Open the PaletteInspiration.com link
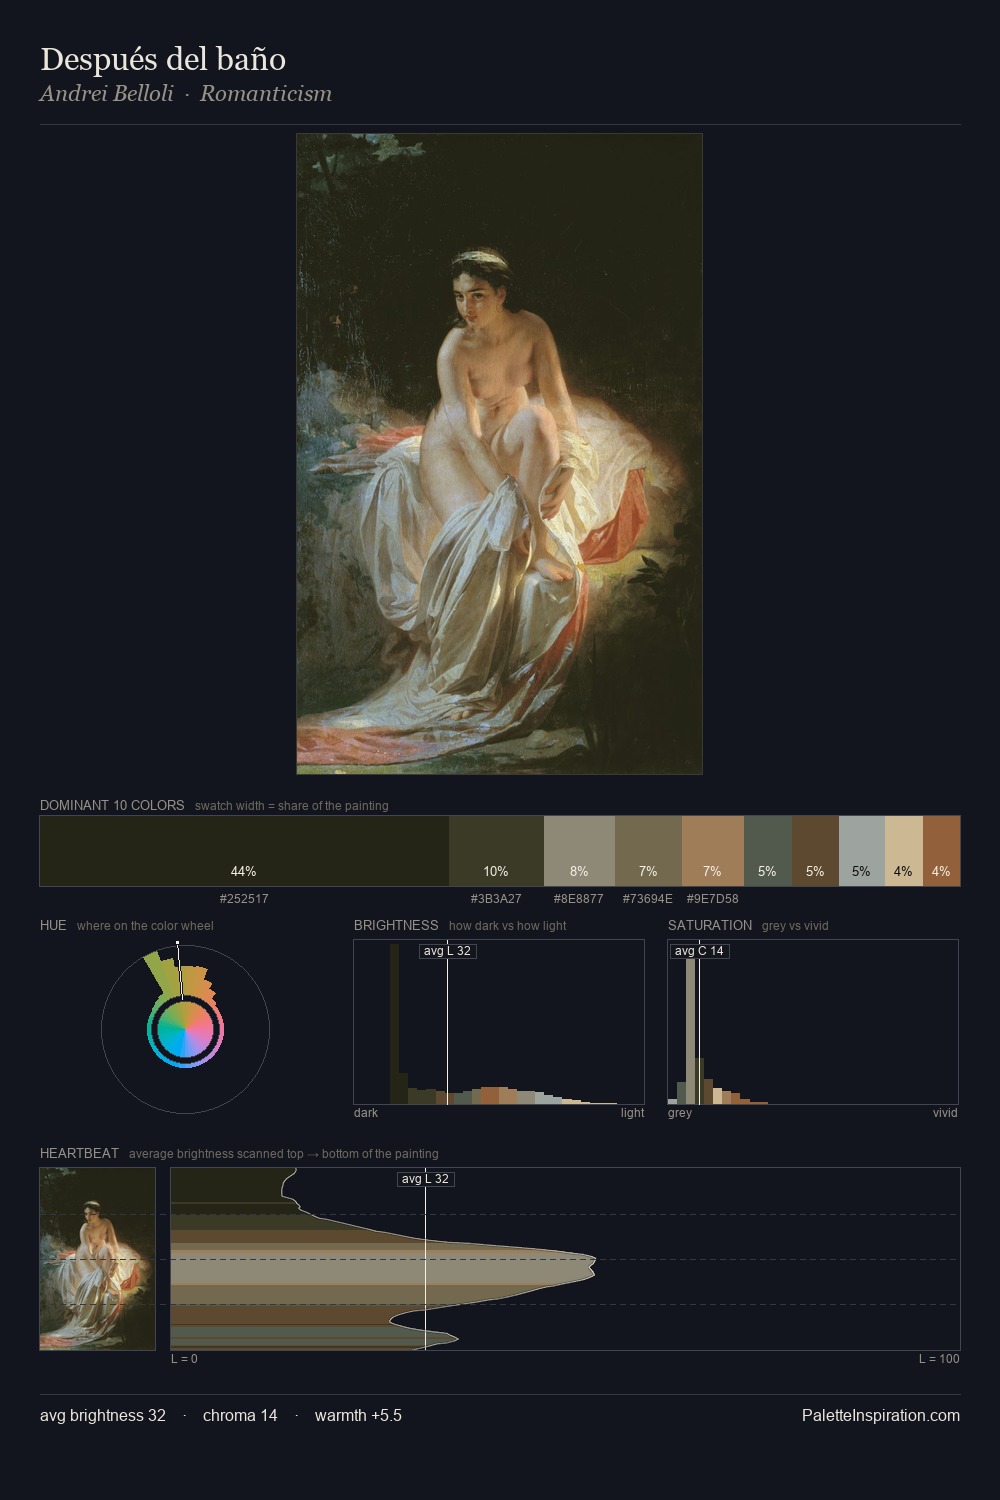 click(881, 1416)
